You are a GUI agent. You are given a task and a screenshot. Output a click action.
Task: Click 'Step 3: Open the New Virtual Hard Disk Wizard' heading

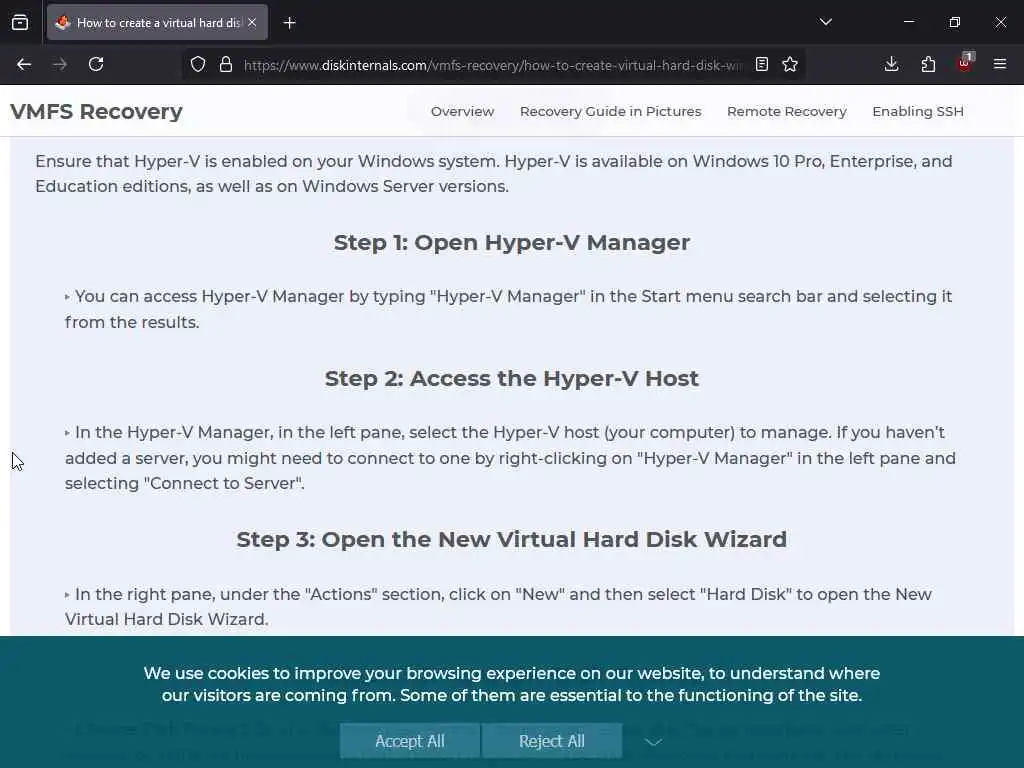pyautogui.click(x=512, y=539)
